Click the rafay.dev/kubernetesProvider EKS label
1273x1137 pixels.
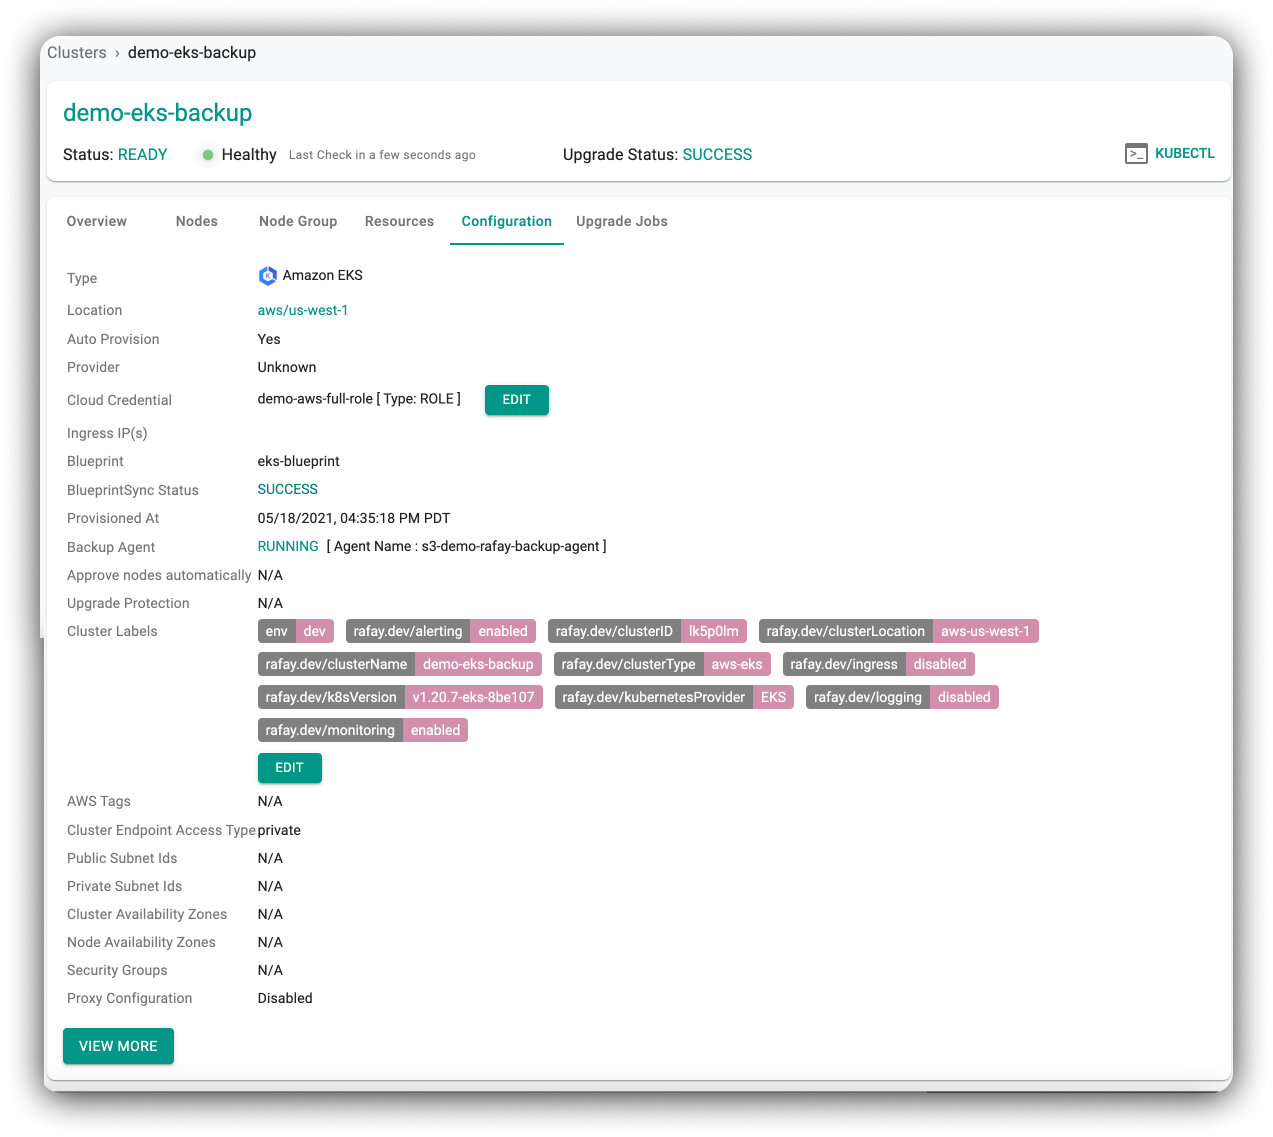point(674,697)
